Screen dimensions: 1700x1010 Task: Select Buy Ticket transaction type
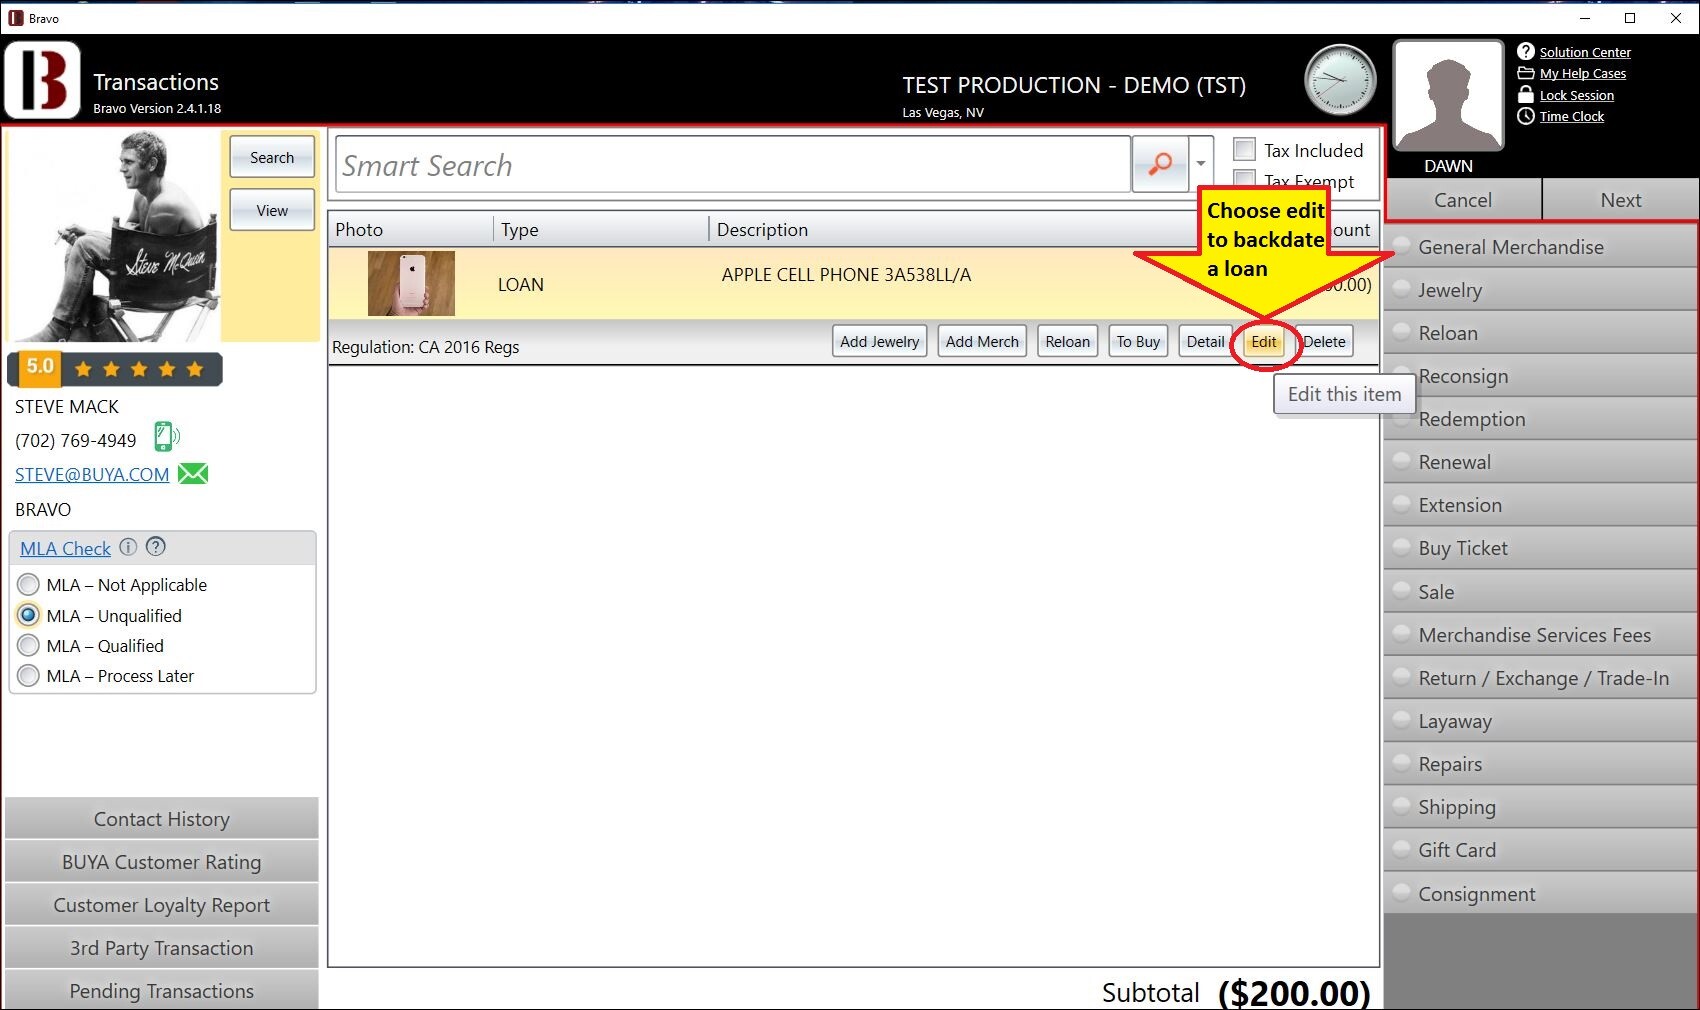(x=1541, y=548)
